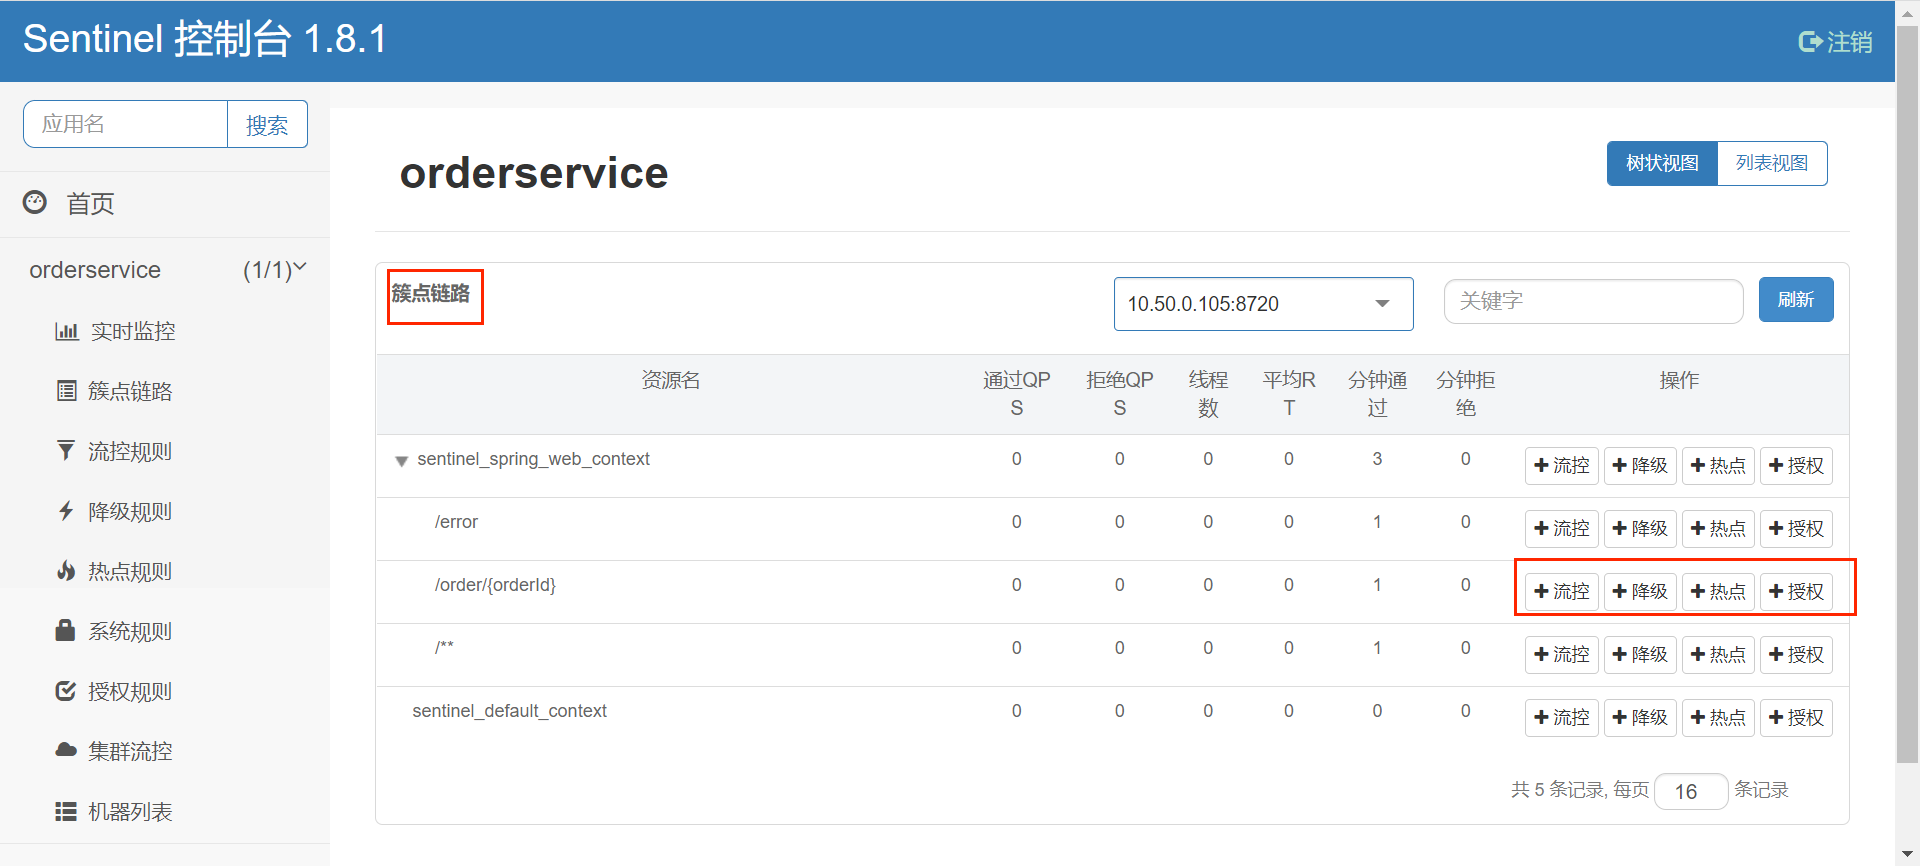Add 降级 rule for /error

pyautogui.click(x=1640, y=529)
